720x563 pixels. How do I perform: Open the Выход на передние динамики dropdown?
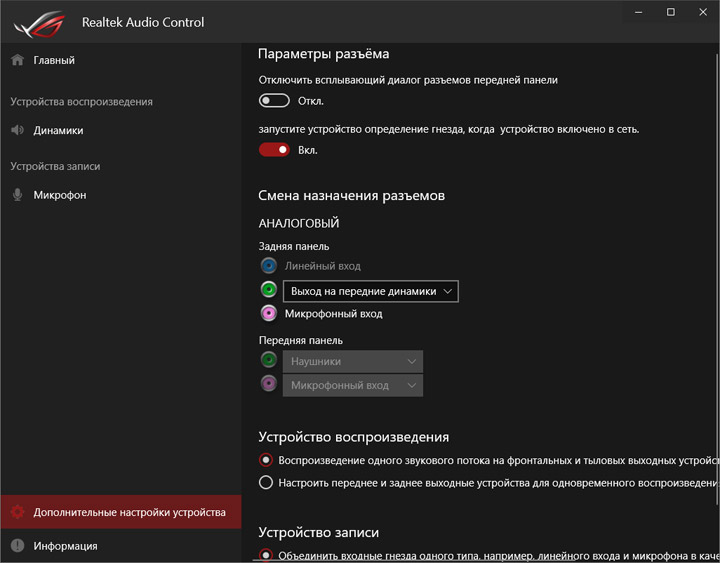[x=371, y=291]
